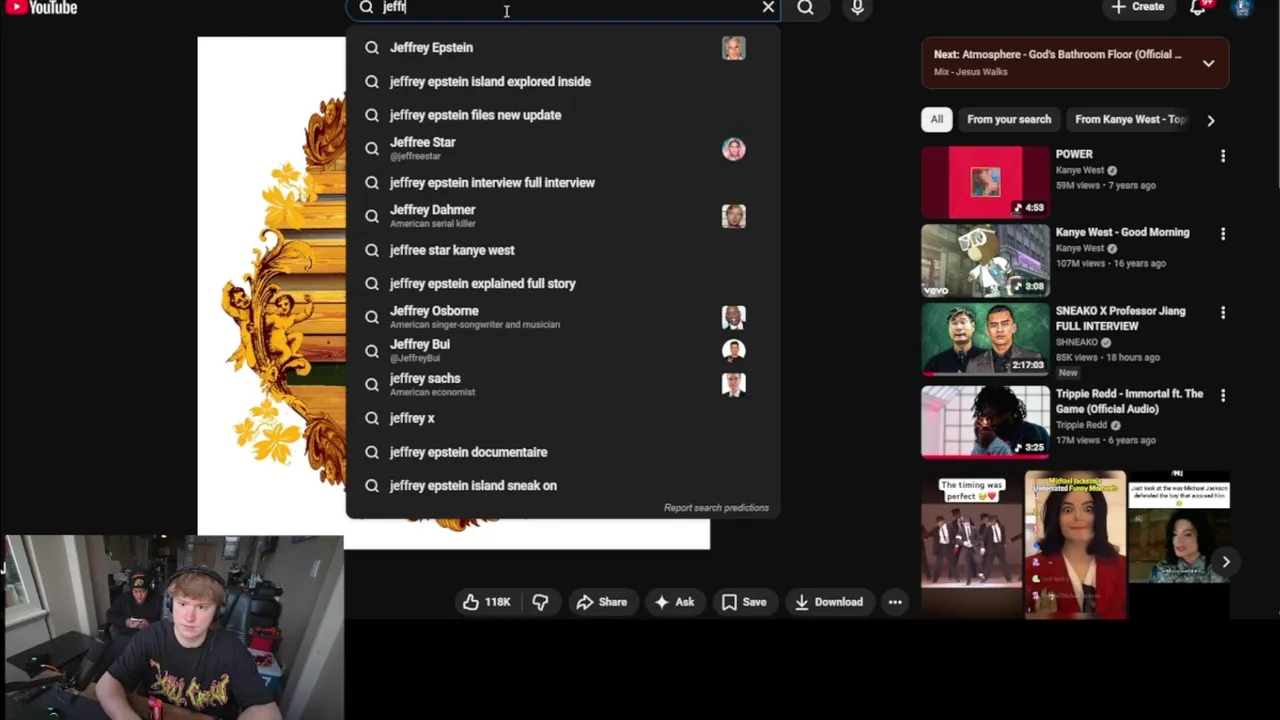Pick 'jeffrey epstein files new update' suggestion
The height and width of the screenshot is (720, 1280).
click(x=562, y=115)
